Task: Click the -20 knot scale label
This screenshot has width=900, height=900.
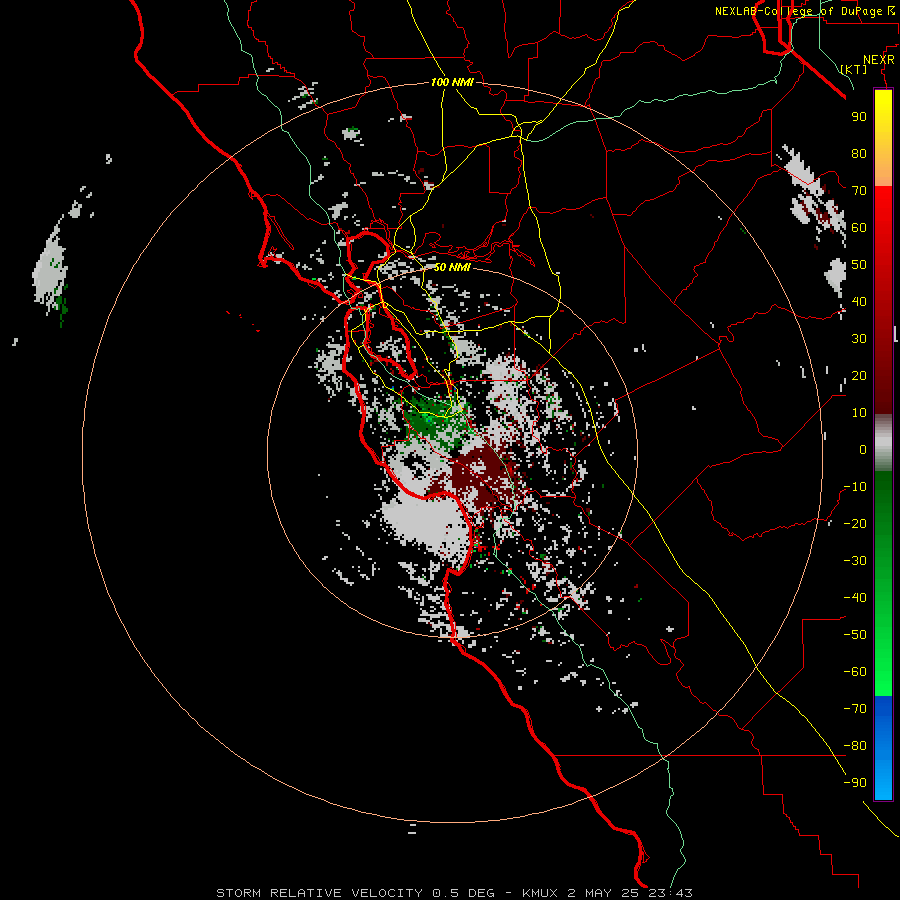Action: [x=855, y=523]
